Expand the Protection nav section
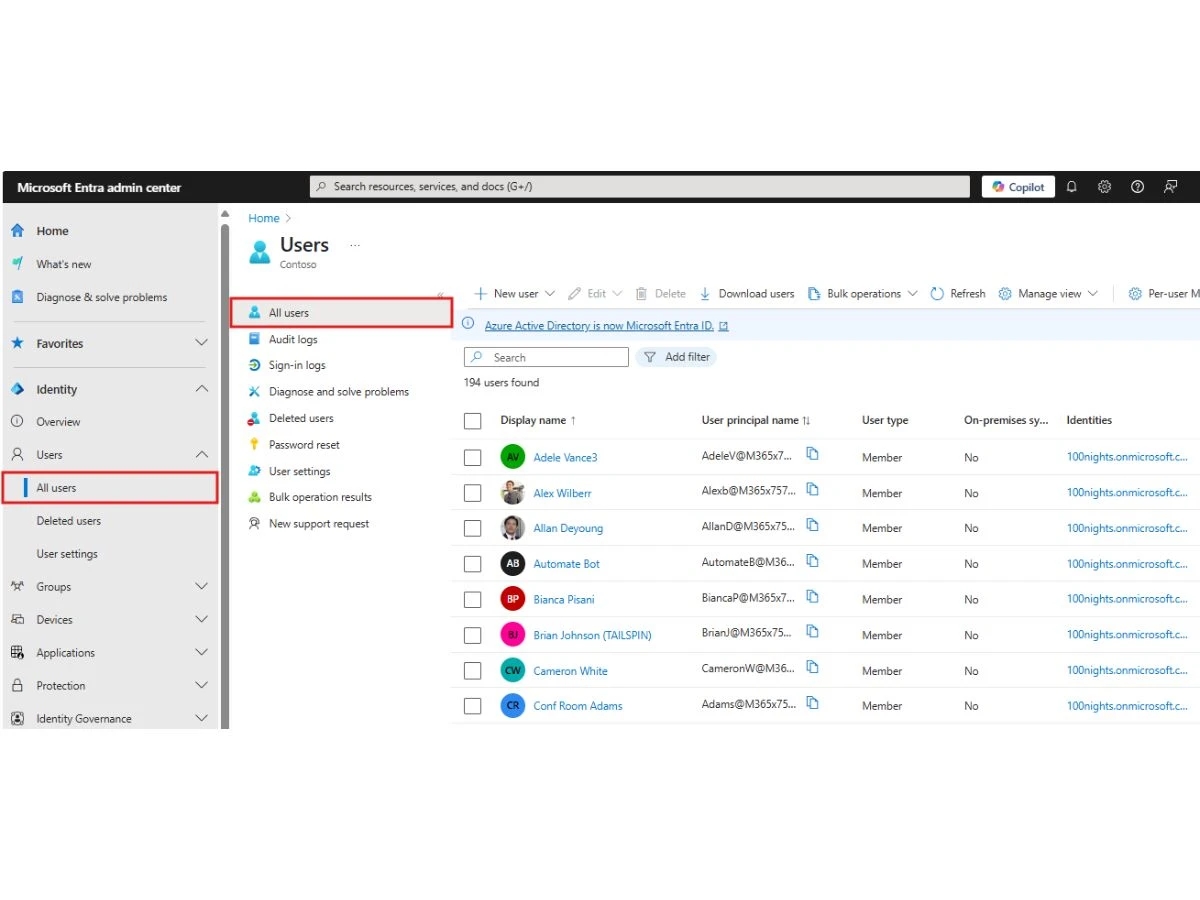Screen dimensions: 1200x900 click(201, 685)
